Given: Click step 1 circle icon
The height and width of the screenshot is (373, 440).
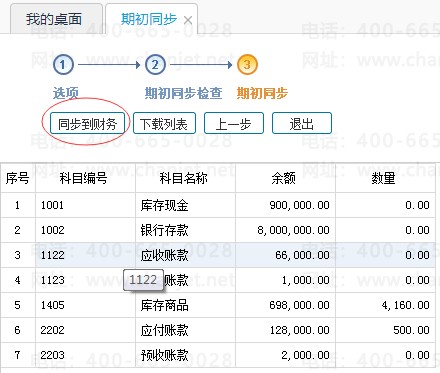Looking at the screenshot, I should coord(63,65).
